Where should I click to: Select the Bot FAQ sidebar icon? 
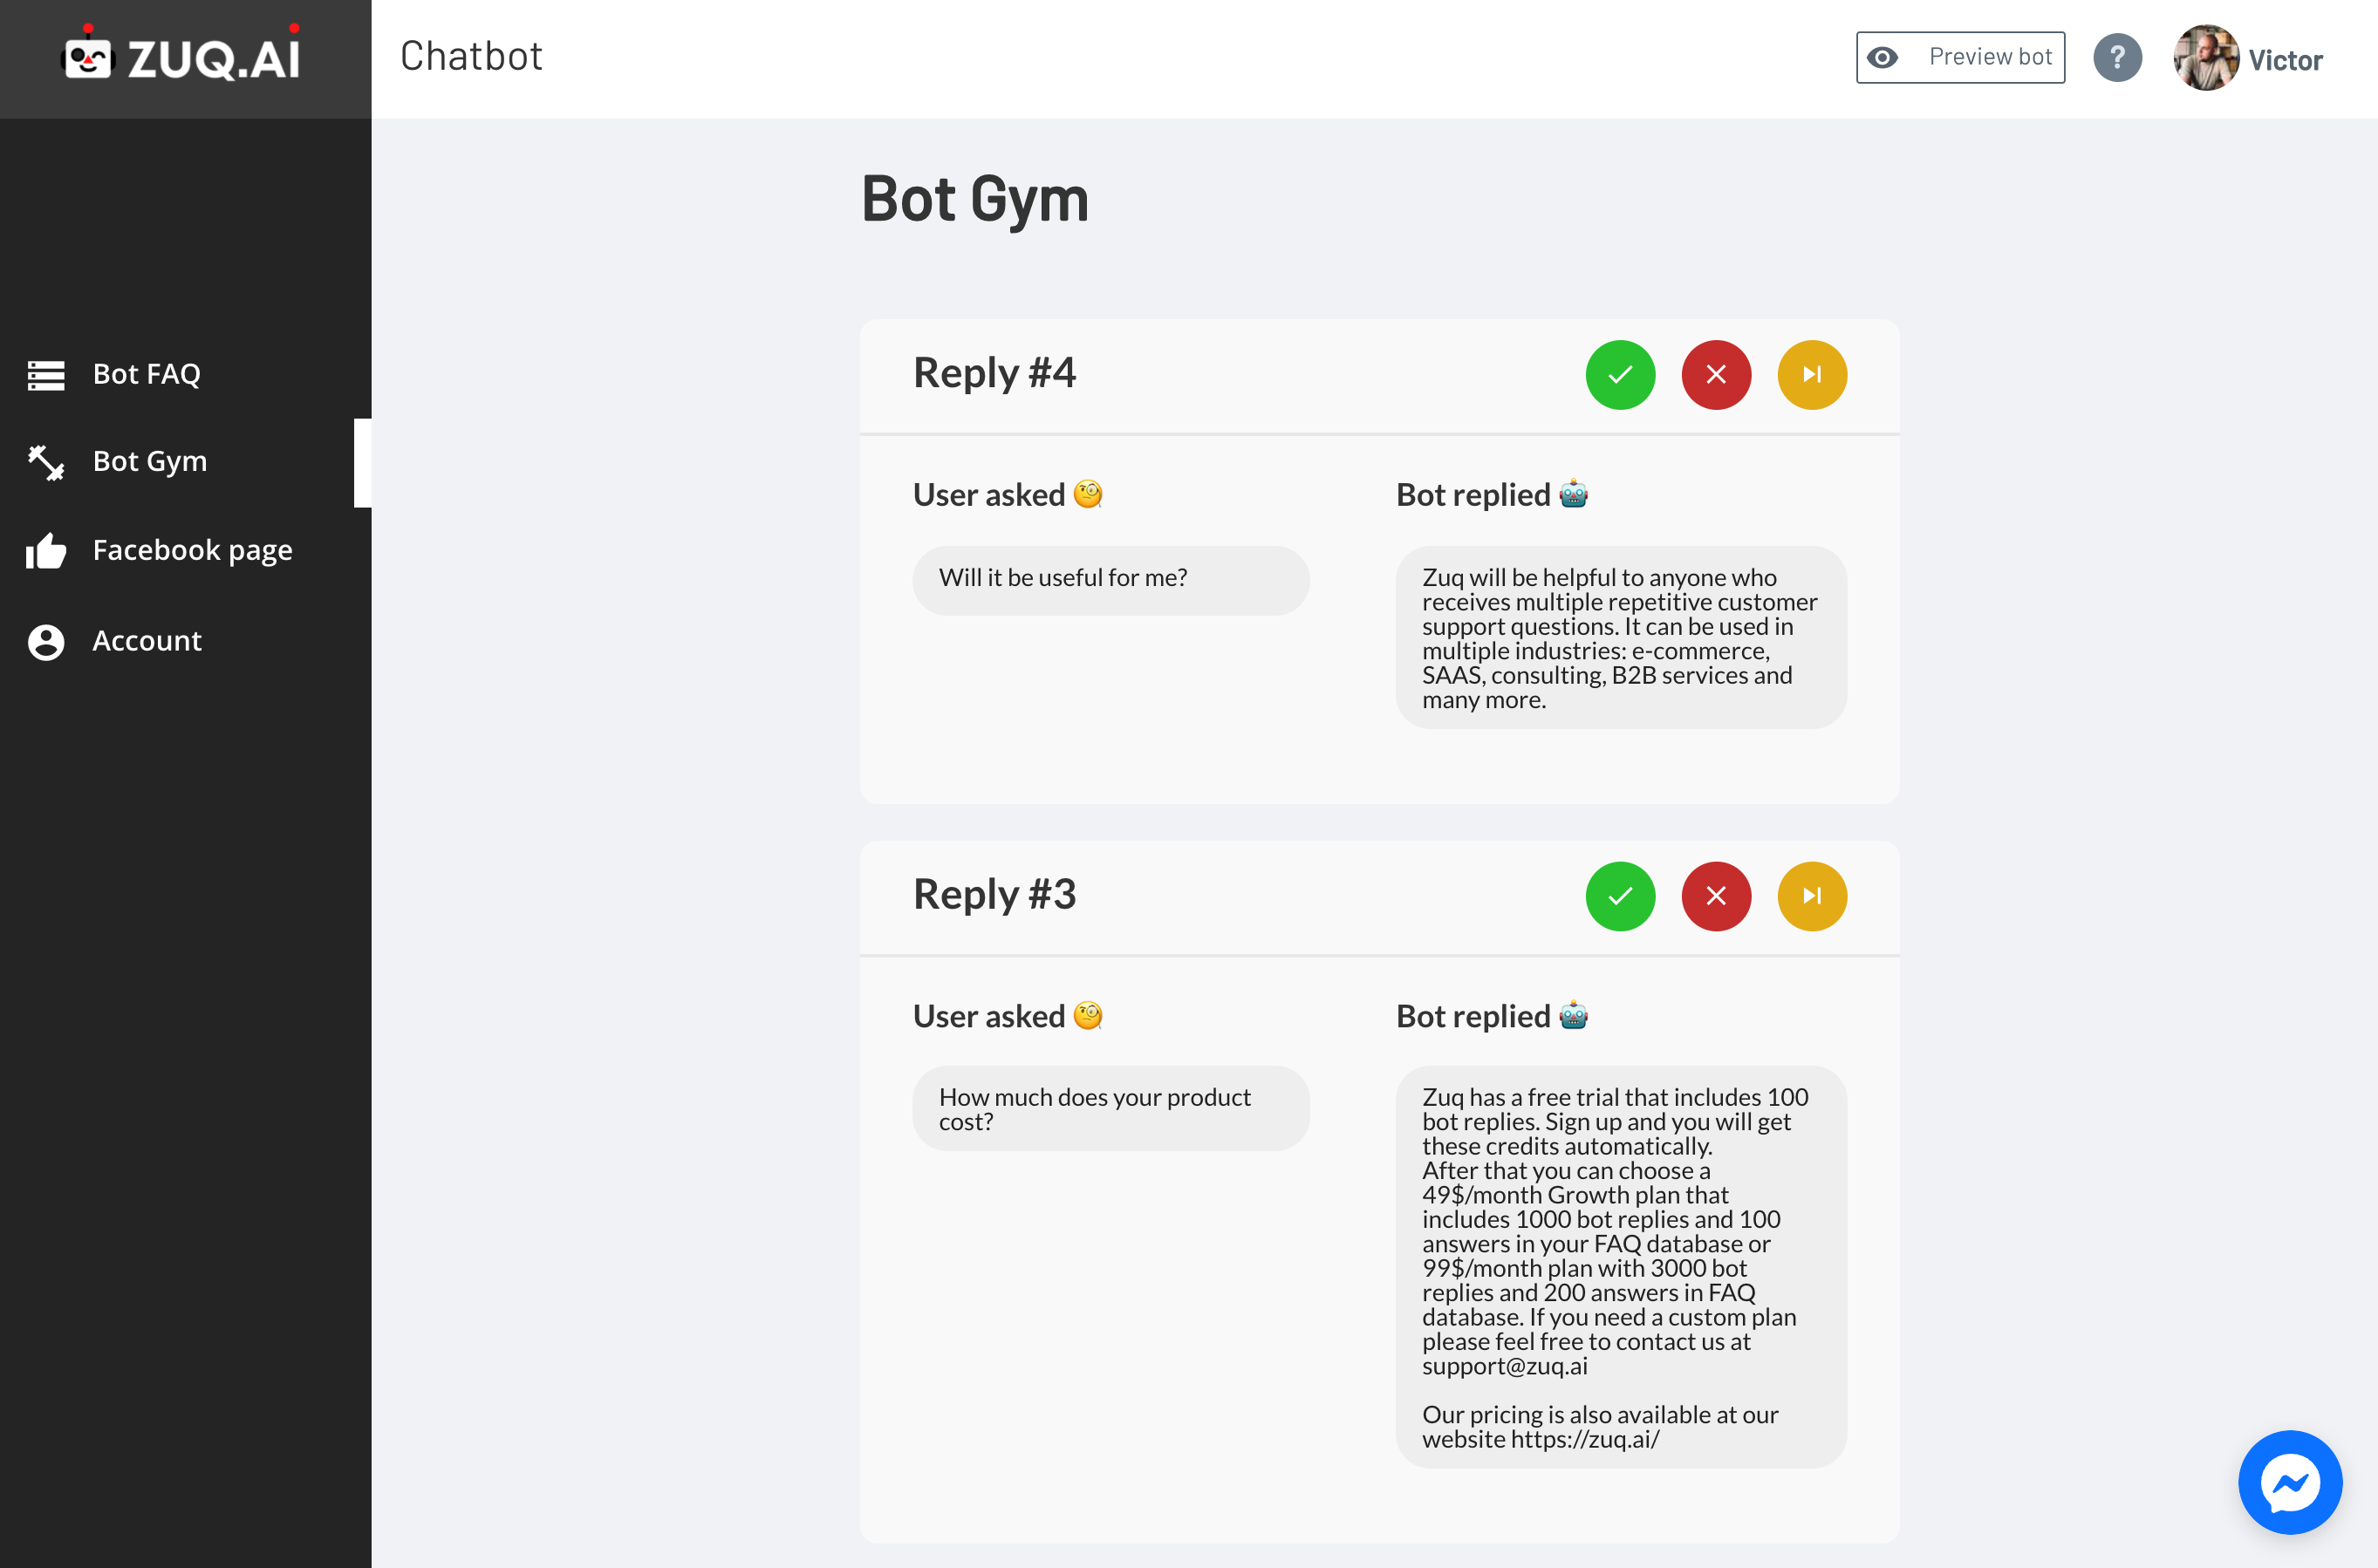click(x=45, y=374)
